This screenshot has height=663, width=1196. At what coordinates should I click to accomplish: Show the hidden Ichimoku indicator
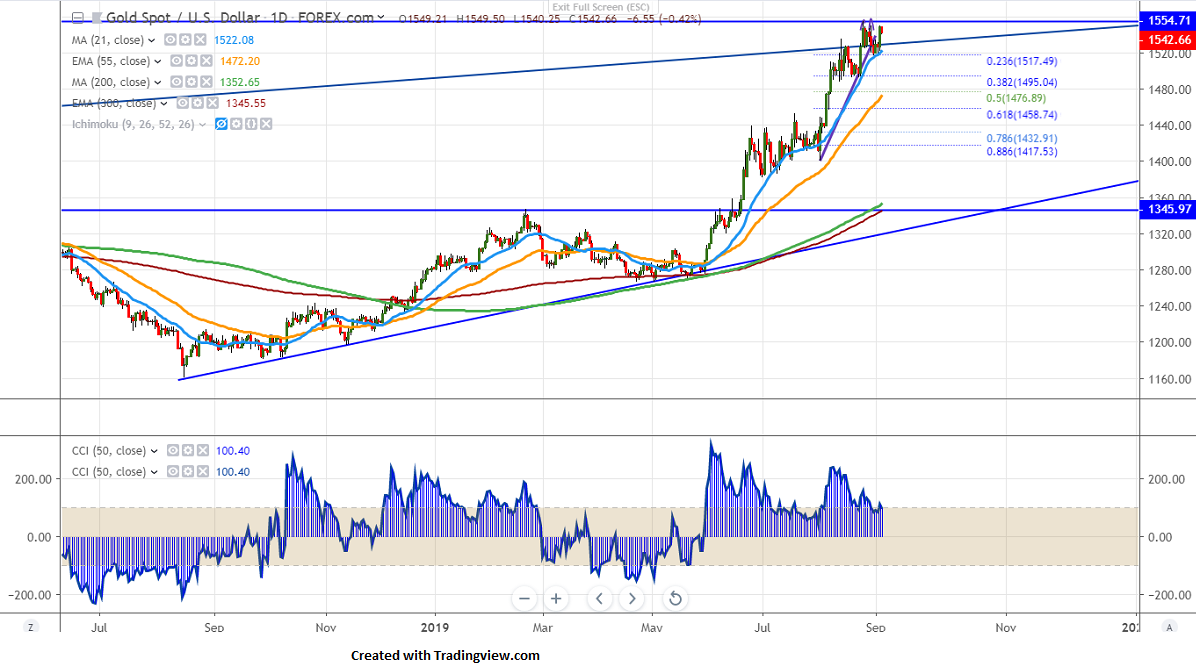[x=221, y=124]
